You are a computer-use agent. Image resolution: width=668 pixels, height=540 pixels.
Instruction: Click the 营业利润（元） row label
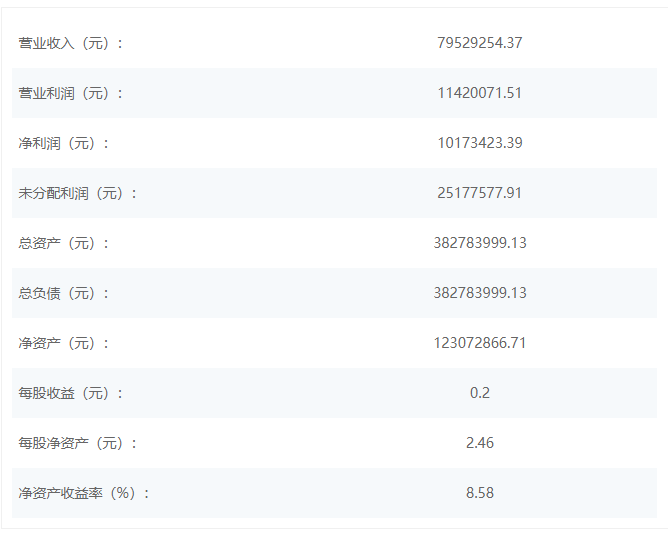71,93
